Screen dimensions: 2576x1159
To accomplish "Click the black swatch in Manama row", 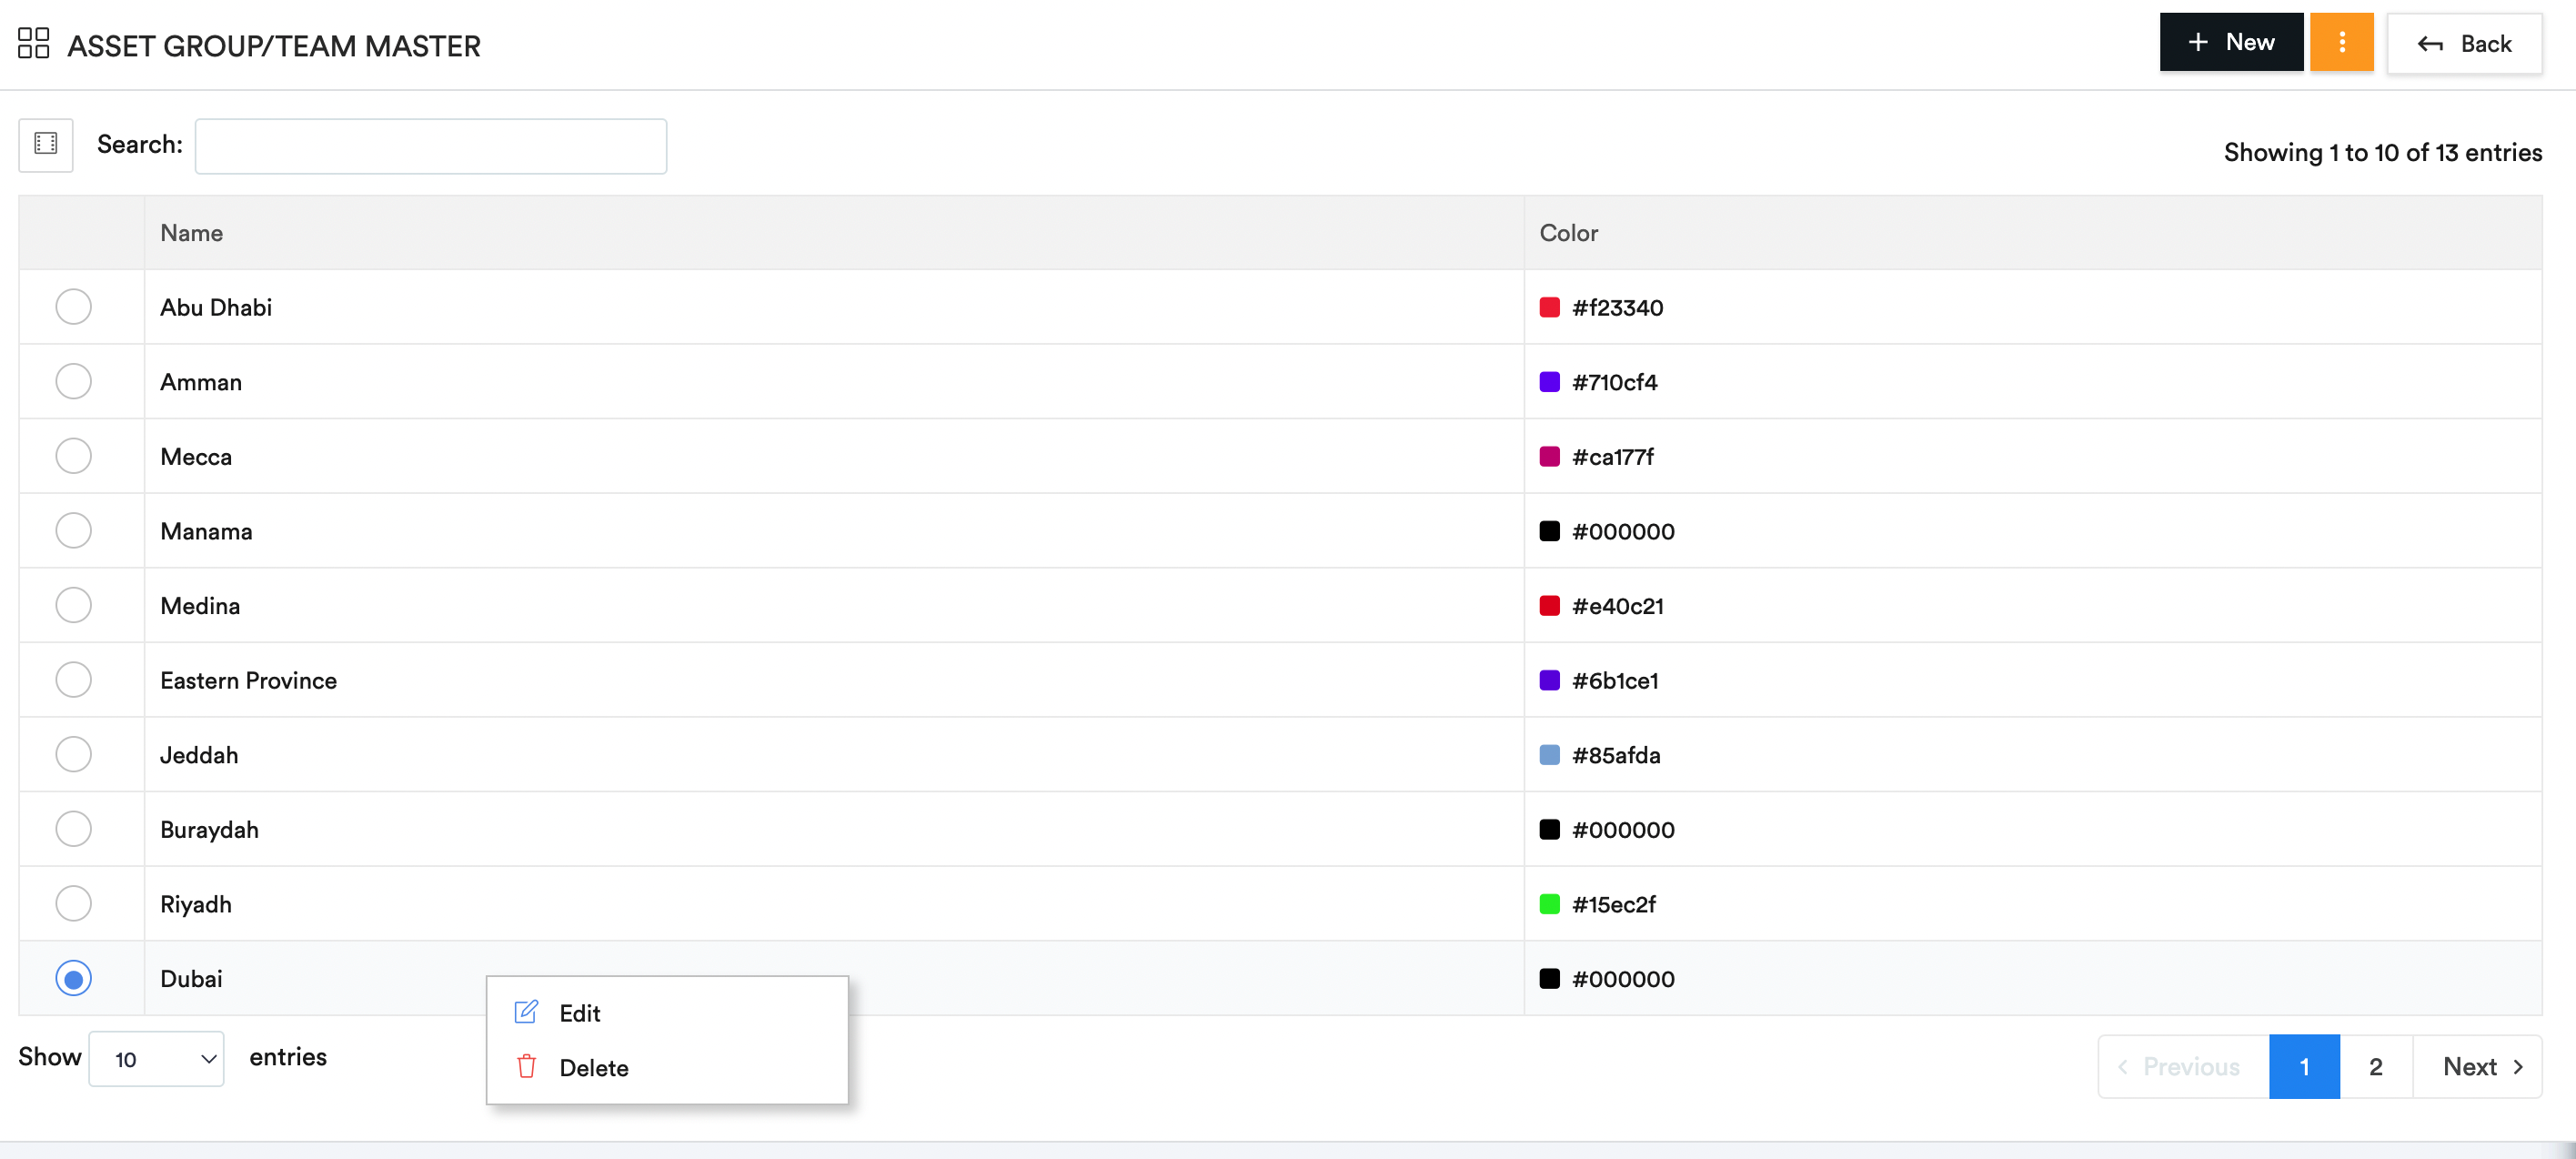I will click(1549, 530).
